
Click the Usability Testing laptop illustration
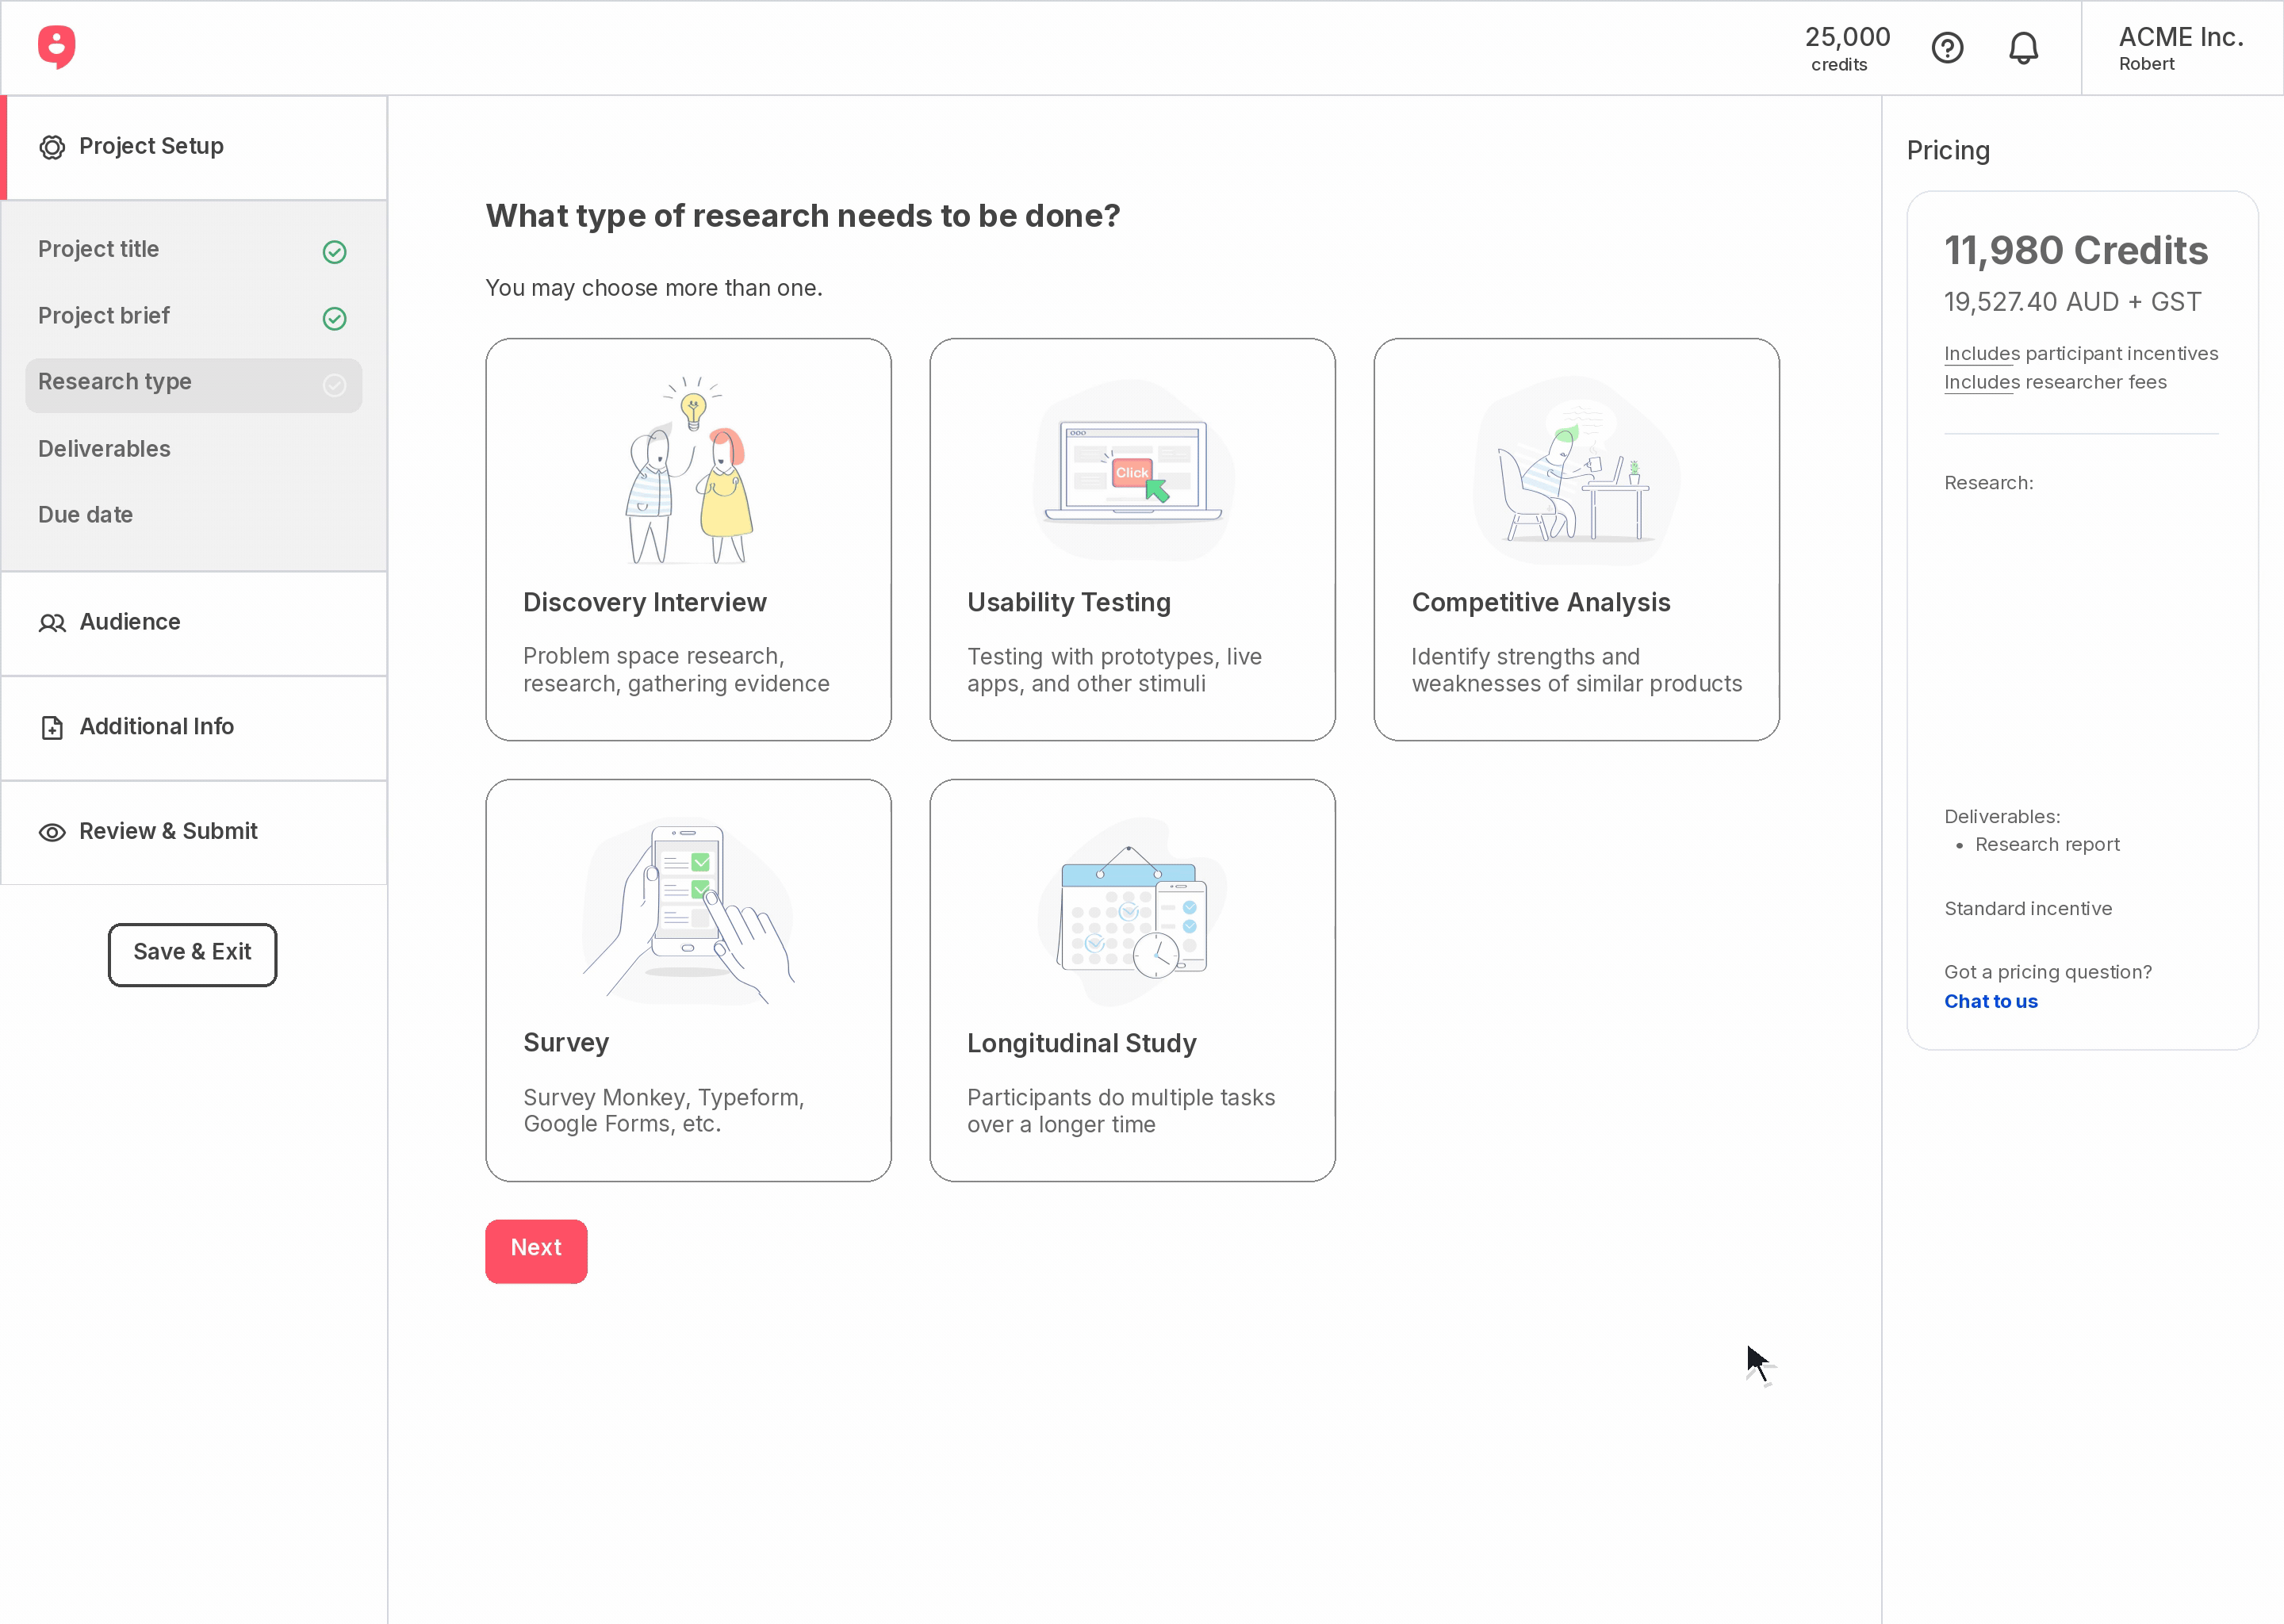(1133, 469)
